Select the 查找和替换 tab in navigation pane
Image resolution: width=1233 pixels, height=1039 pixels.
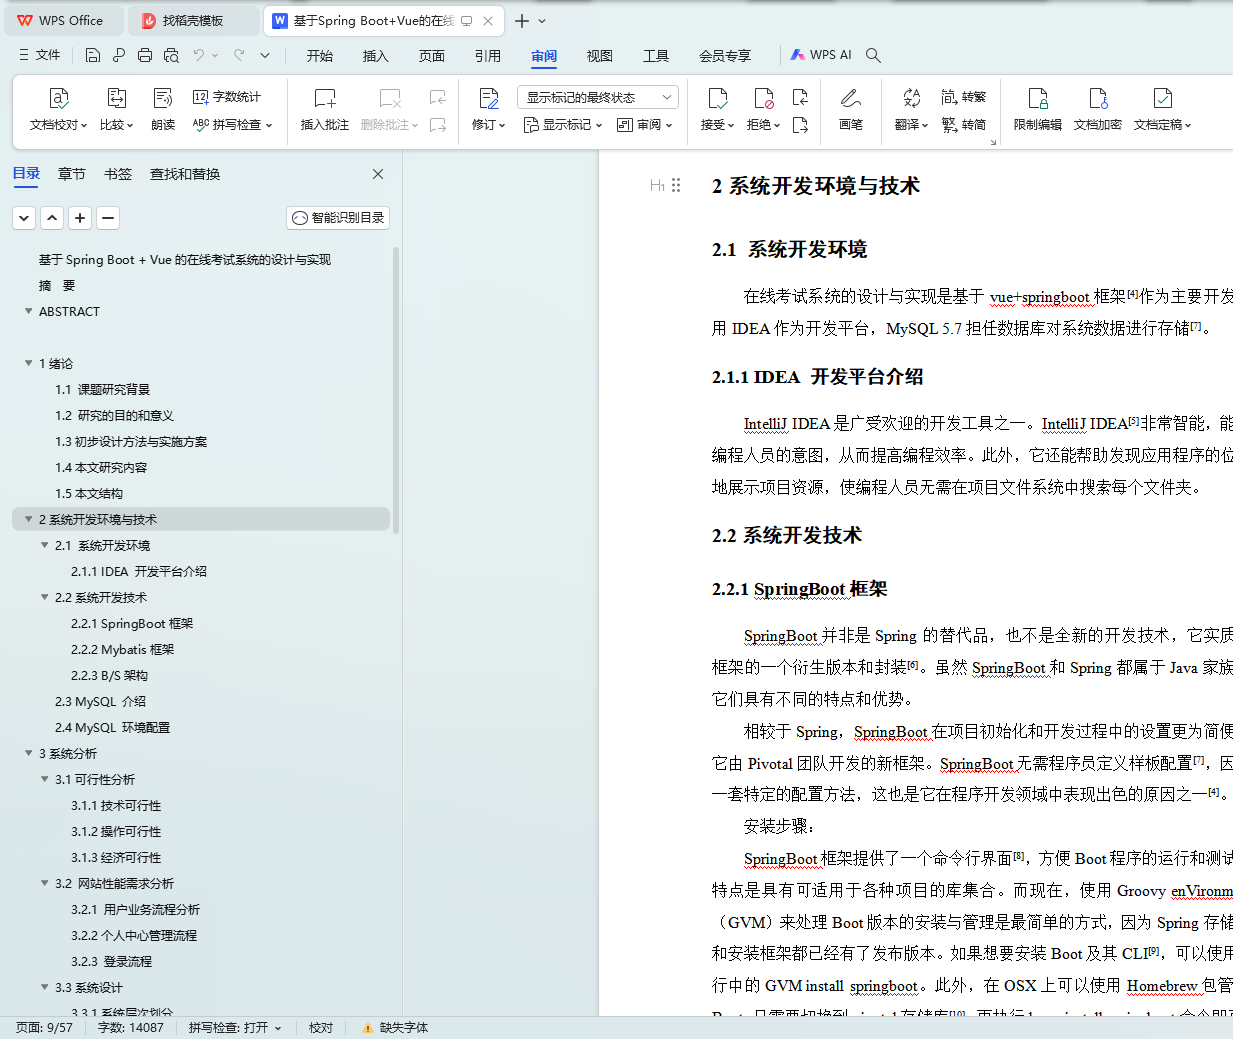tap(185, 174)
